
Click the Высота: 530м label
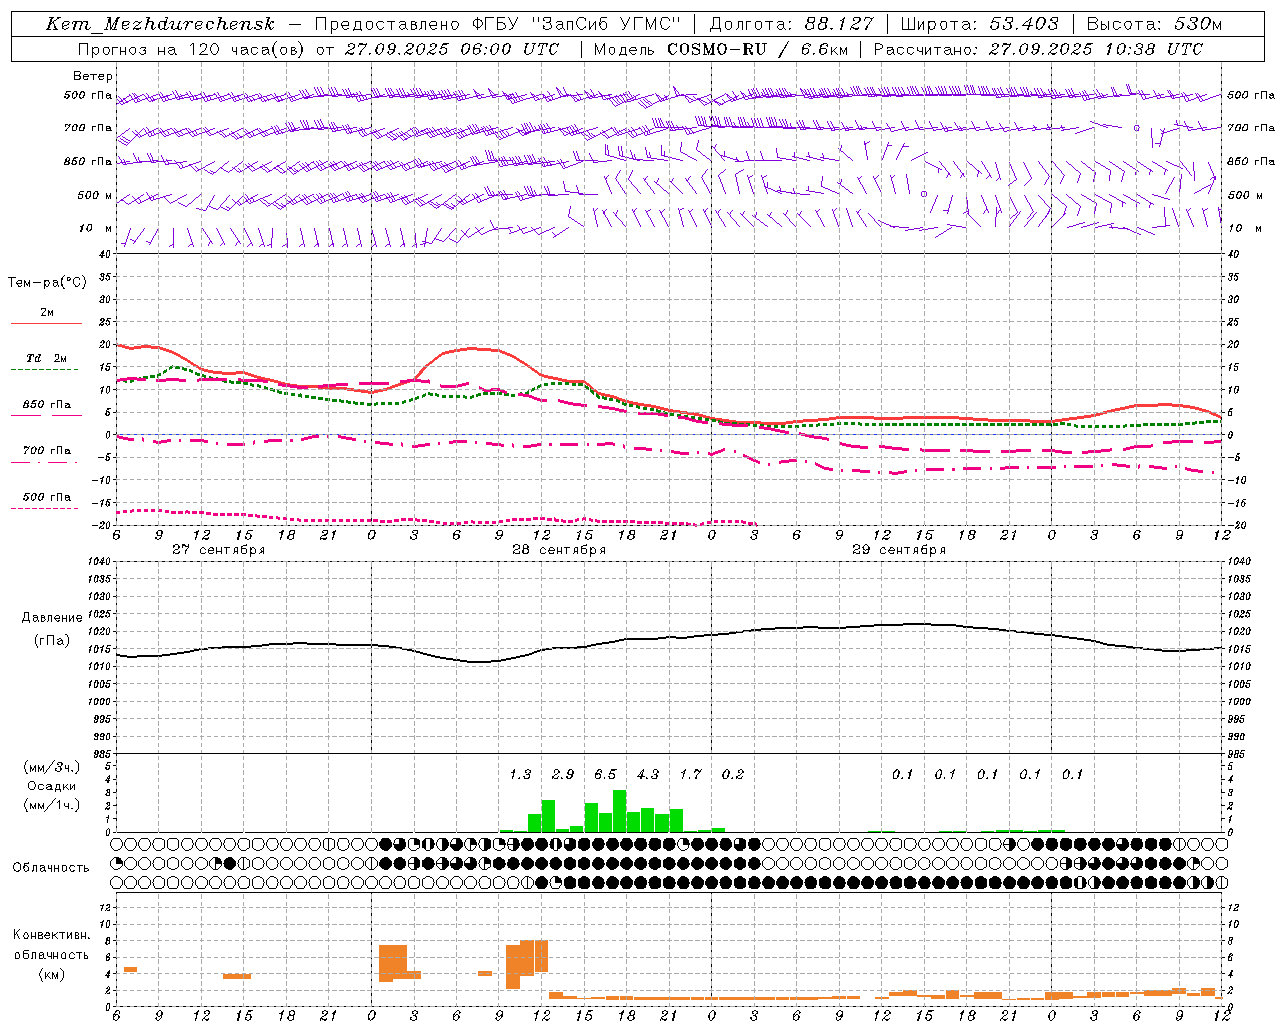point(1154,24)
